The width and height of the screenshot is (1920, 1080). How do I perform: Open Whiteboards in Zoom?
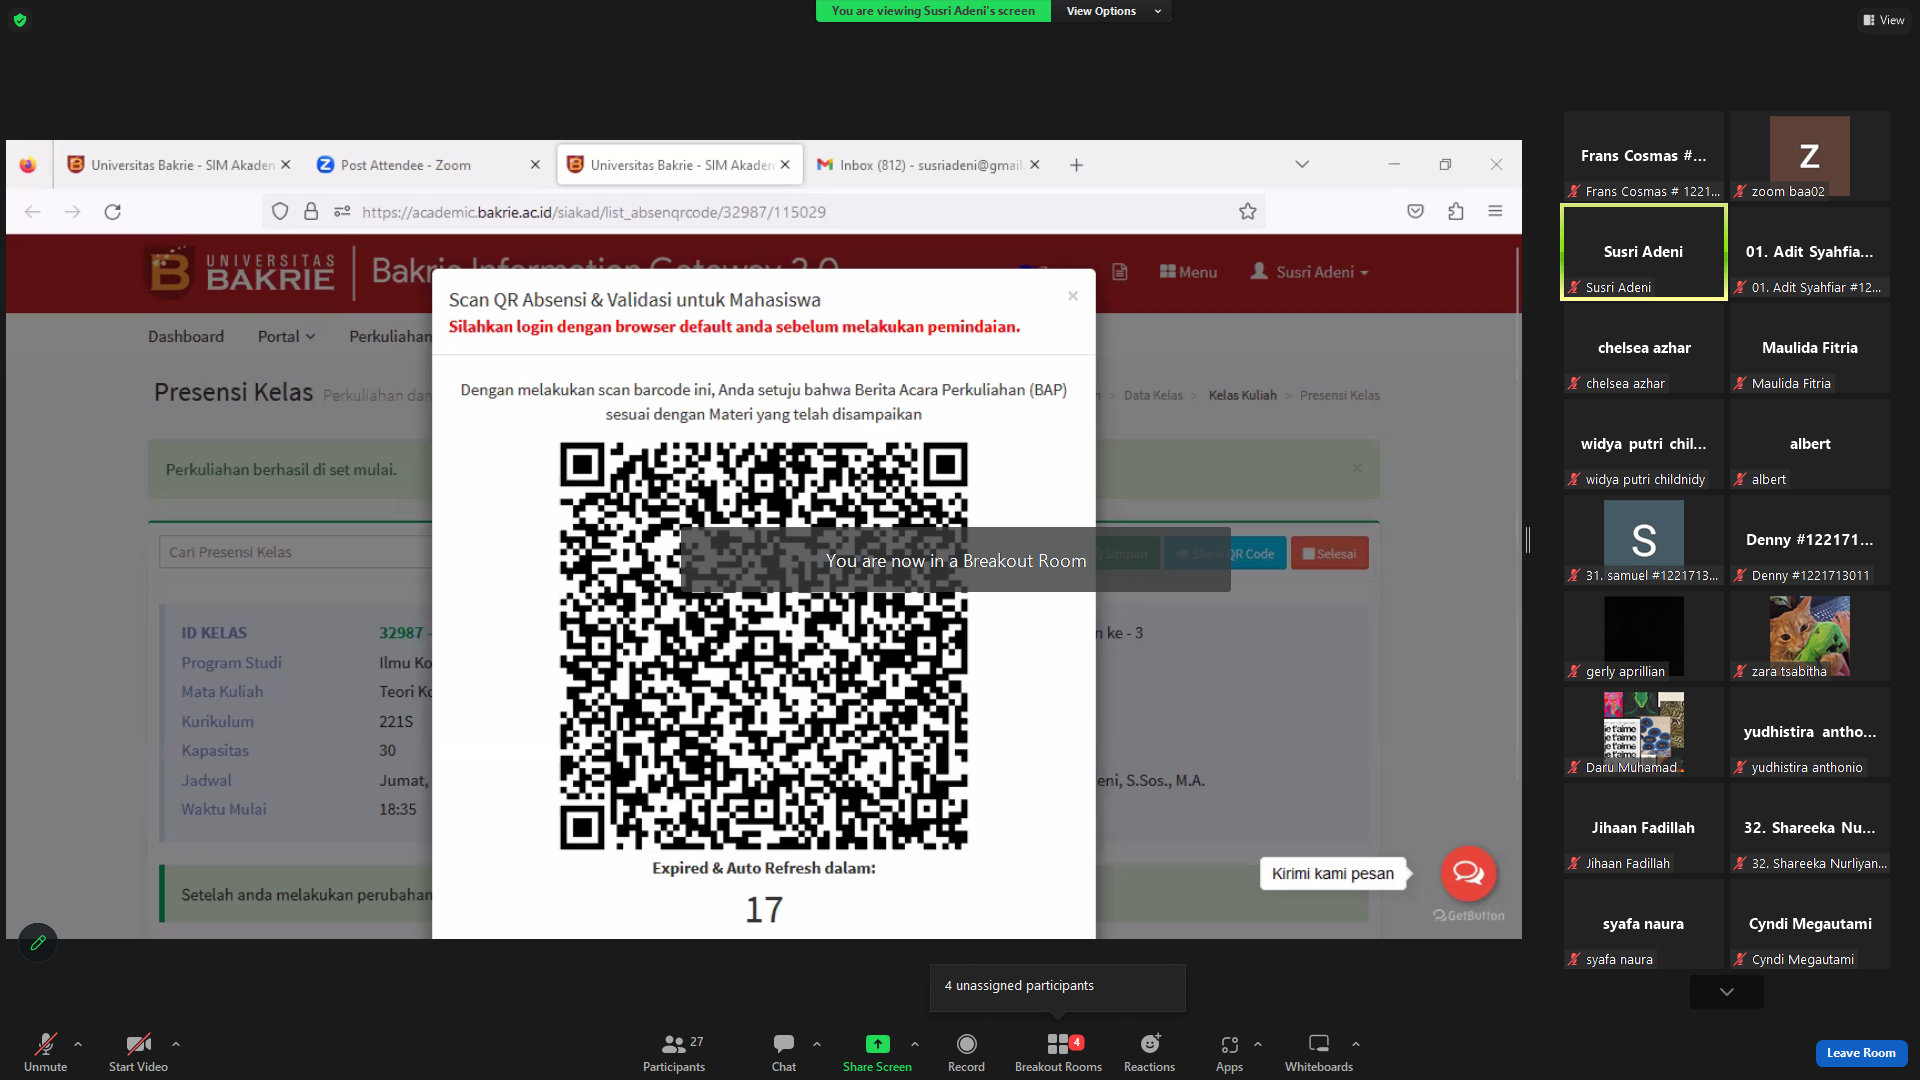1319,1052
